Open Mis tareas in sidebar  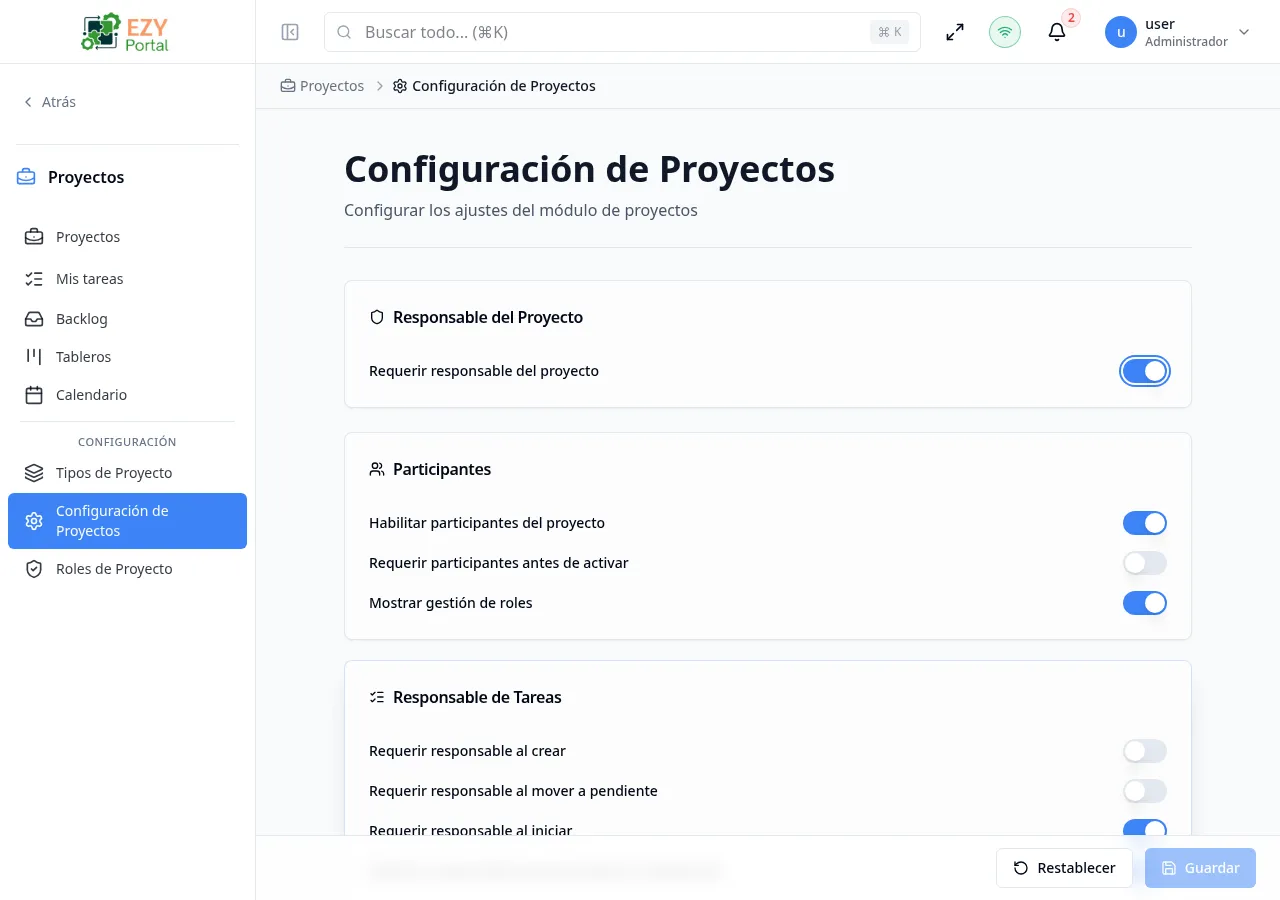coord(127,279)
